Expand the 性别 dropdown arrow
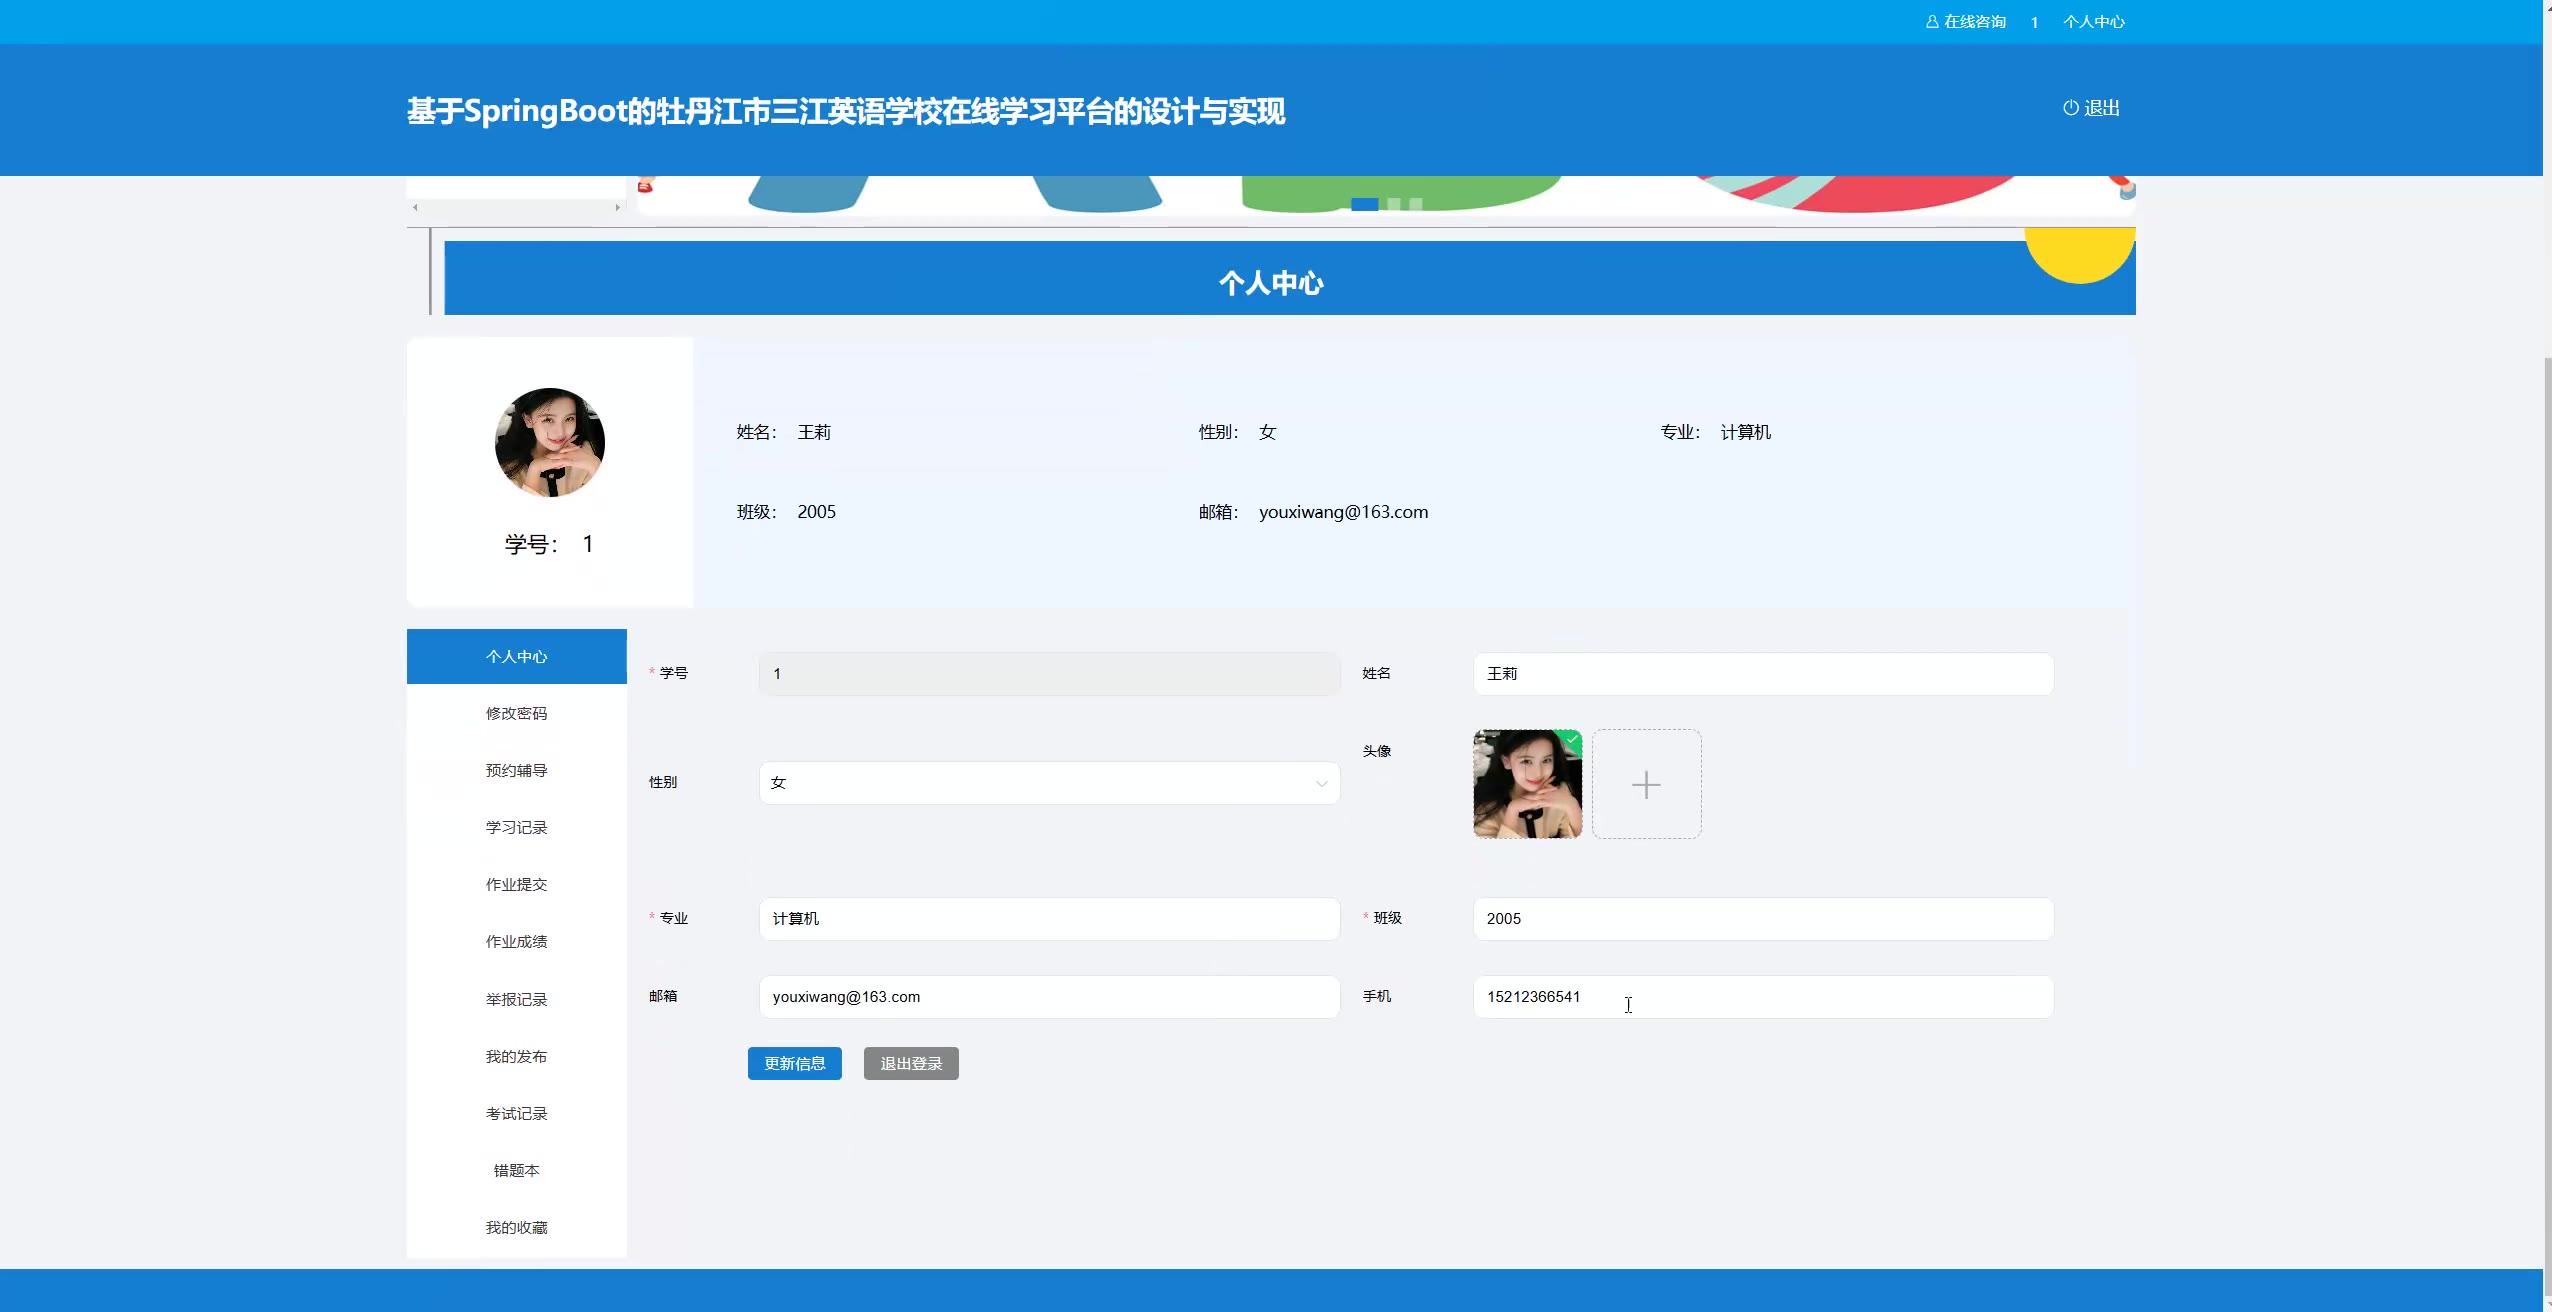2552x1312 pixels. point(1321,784)
